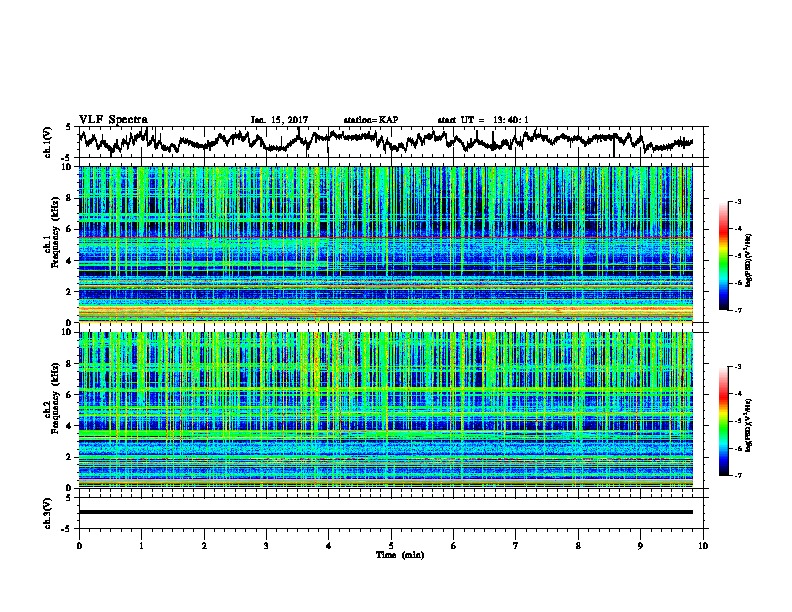Click the "ch.1(V)" axis label of top waveform

point(48,142)
